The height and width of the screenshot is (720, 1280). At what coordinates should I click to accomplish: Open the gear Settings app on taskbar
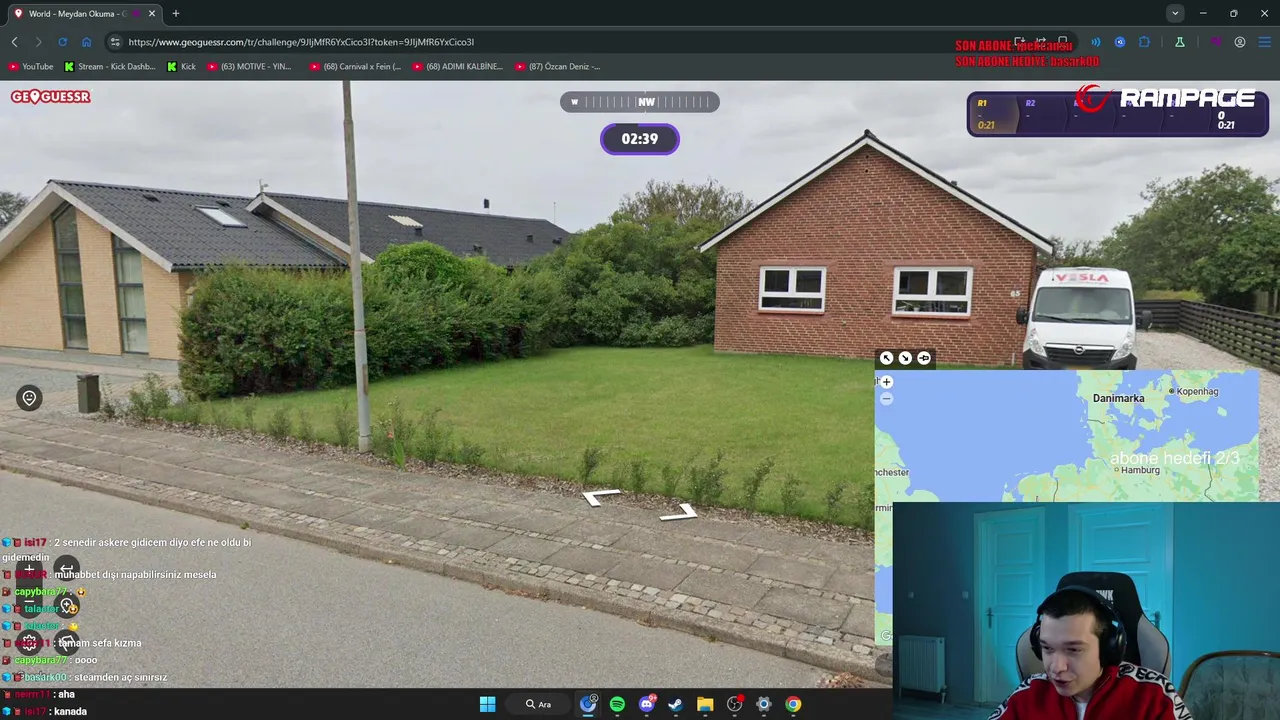click(x=764, y=704)
